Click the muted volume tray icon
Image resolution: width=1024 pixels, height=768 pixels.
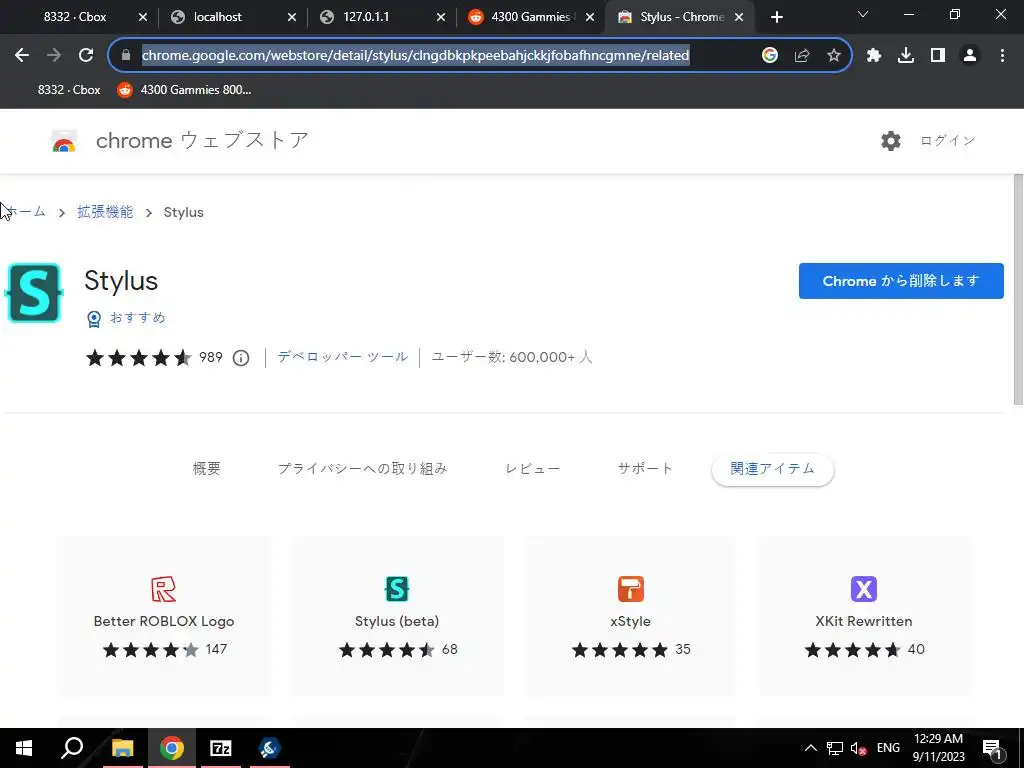(x=859, y=748)
